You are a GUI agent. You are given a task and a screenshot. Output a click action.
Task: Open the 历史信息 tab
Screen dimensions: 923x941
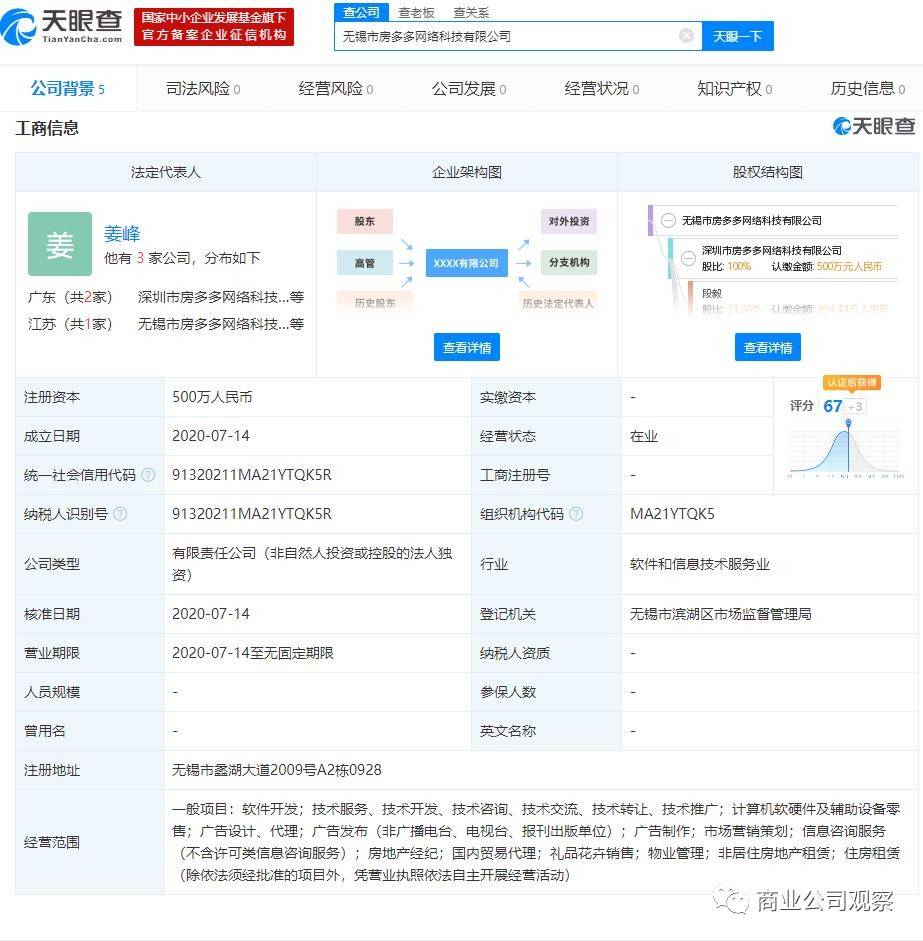tap(867, 89)
